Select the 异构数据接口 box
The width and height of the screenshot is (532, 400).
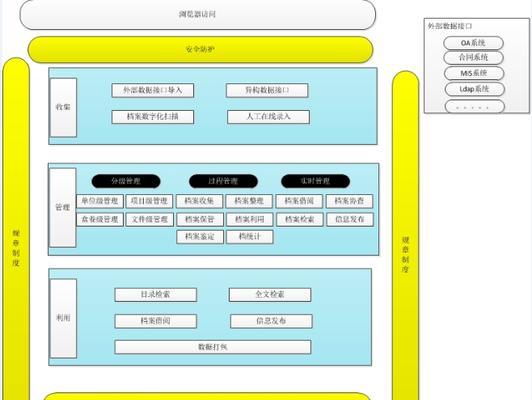coord(267,91)
